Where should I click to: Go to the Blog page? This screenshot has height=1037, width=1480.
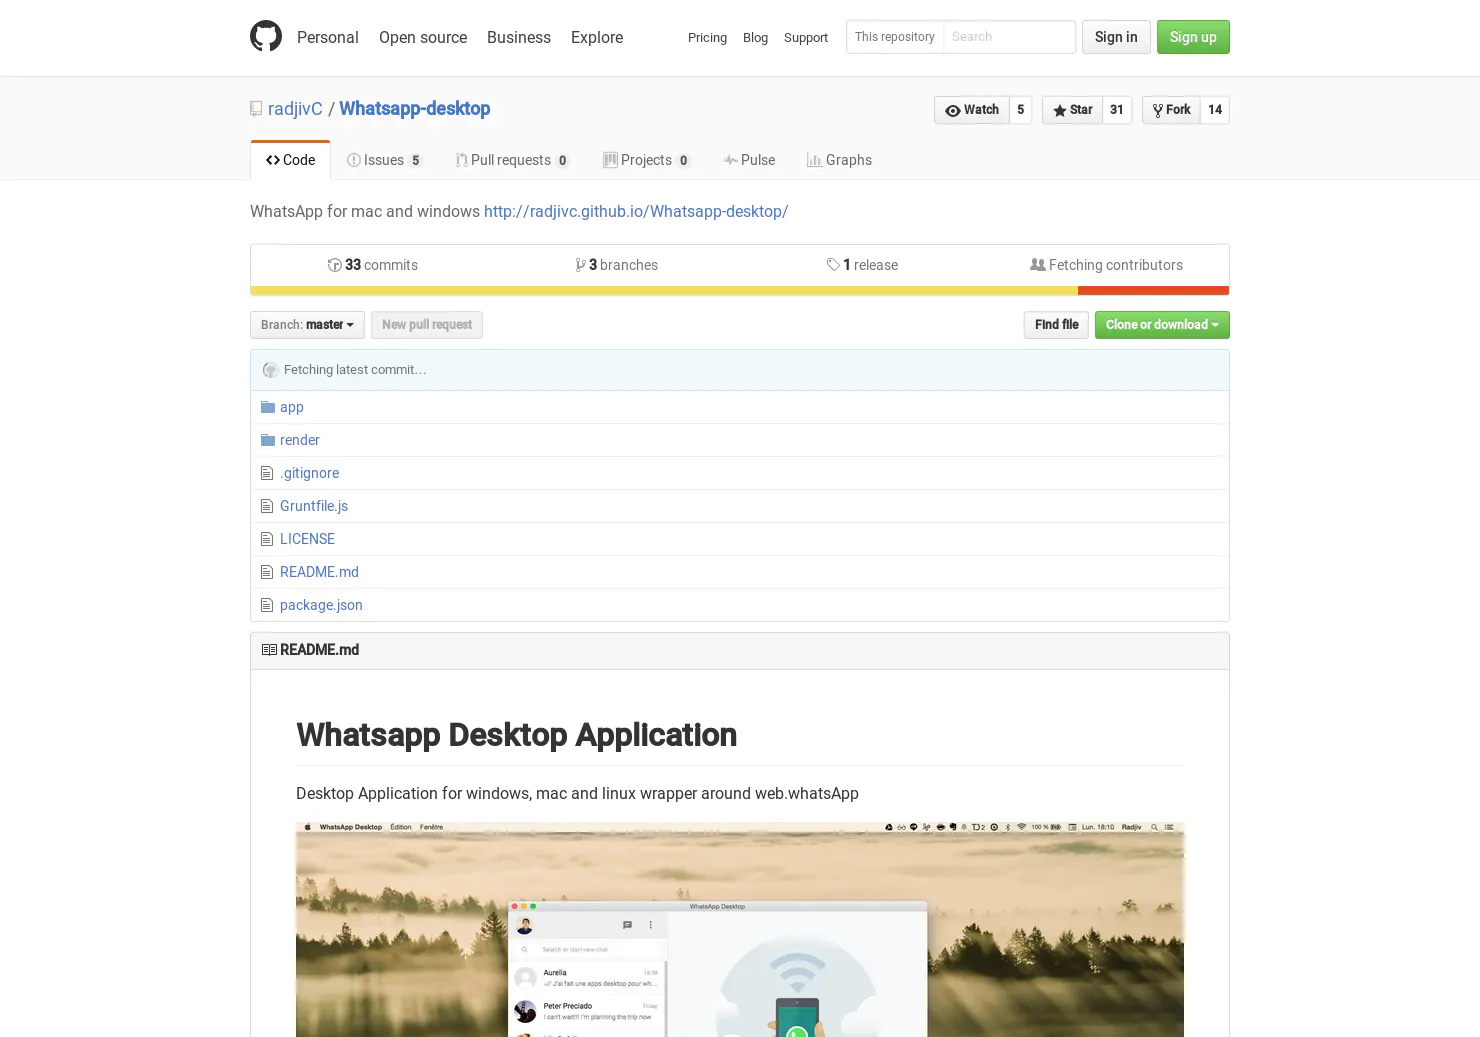pyautogui.click(x=755, y=38)
